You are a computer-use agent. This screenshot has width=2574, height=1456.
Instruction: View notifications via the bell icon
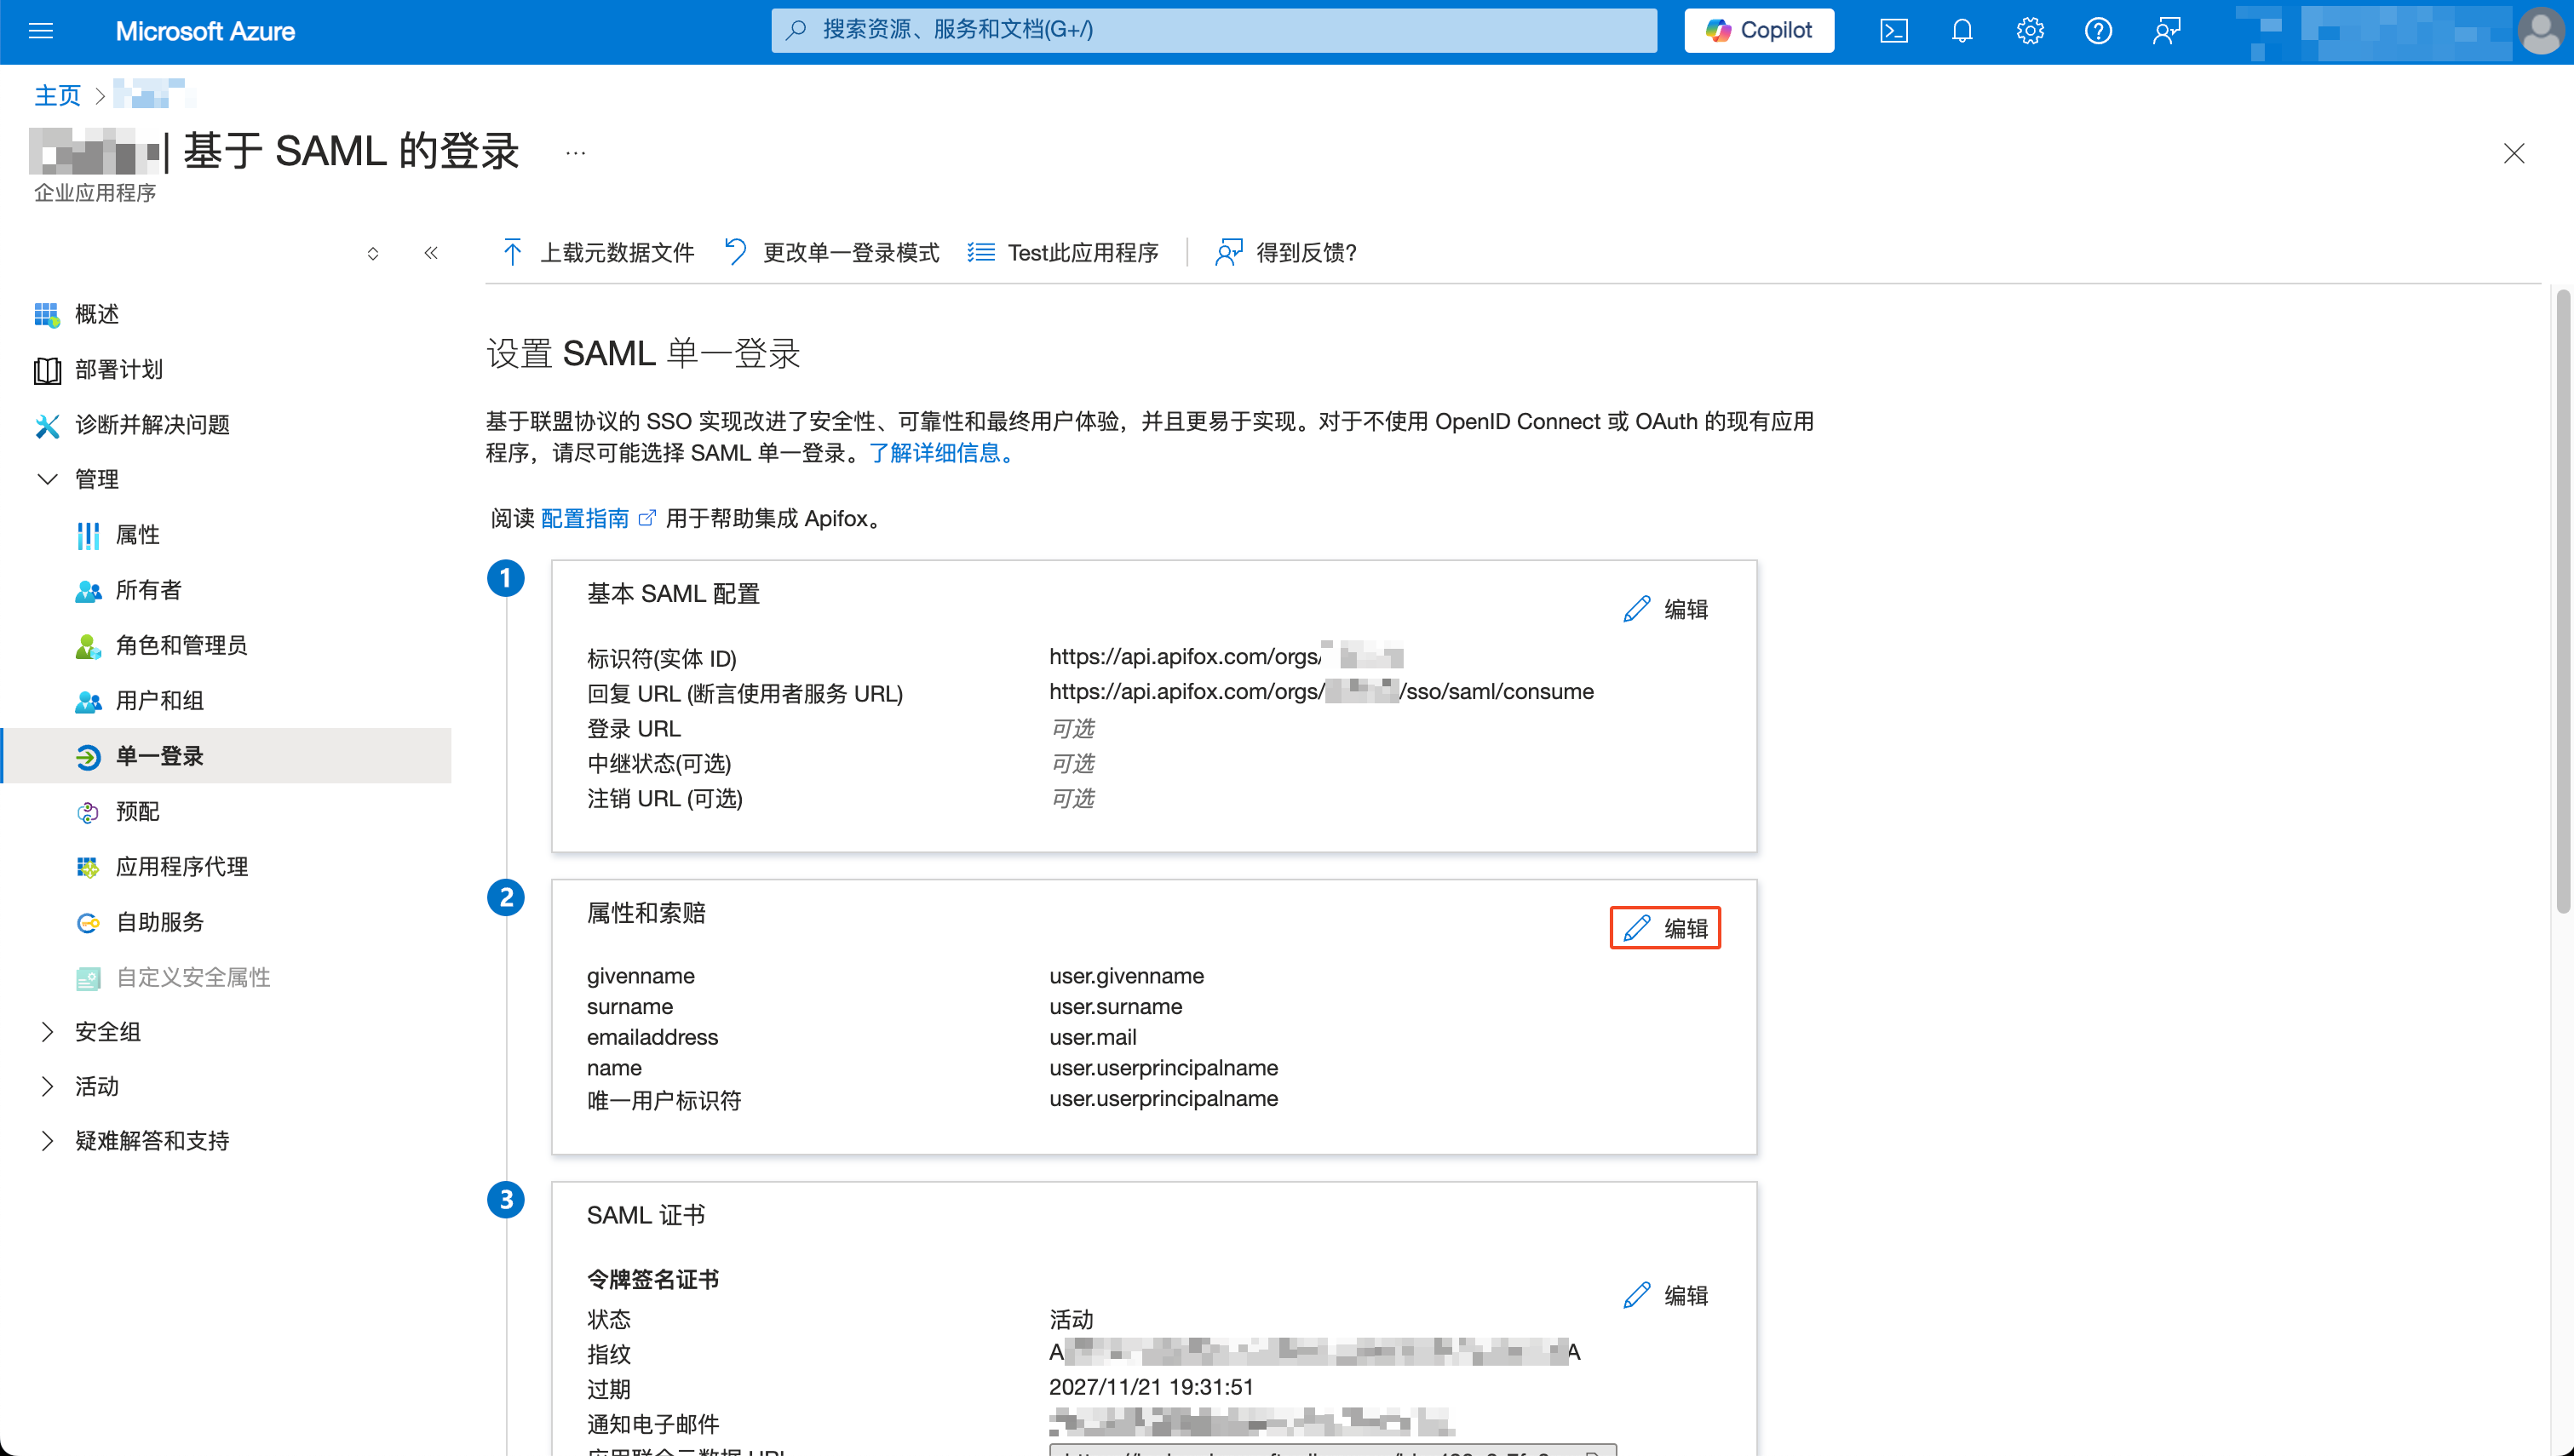pos(1961,31)
